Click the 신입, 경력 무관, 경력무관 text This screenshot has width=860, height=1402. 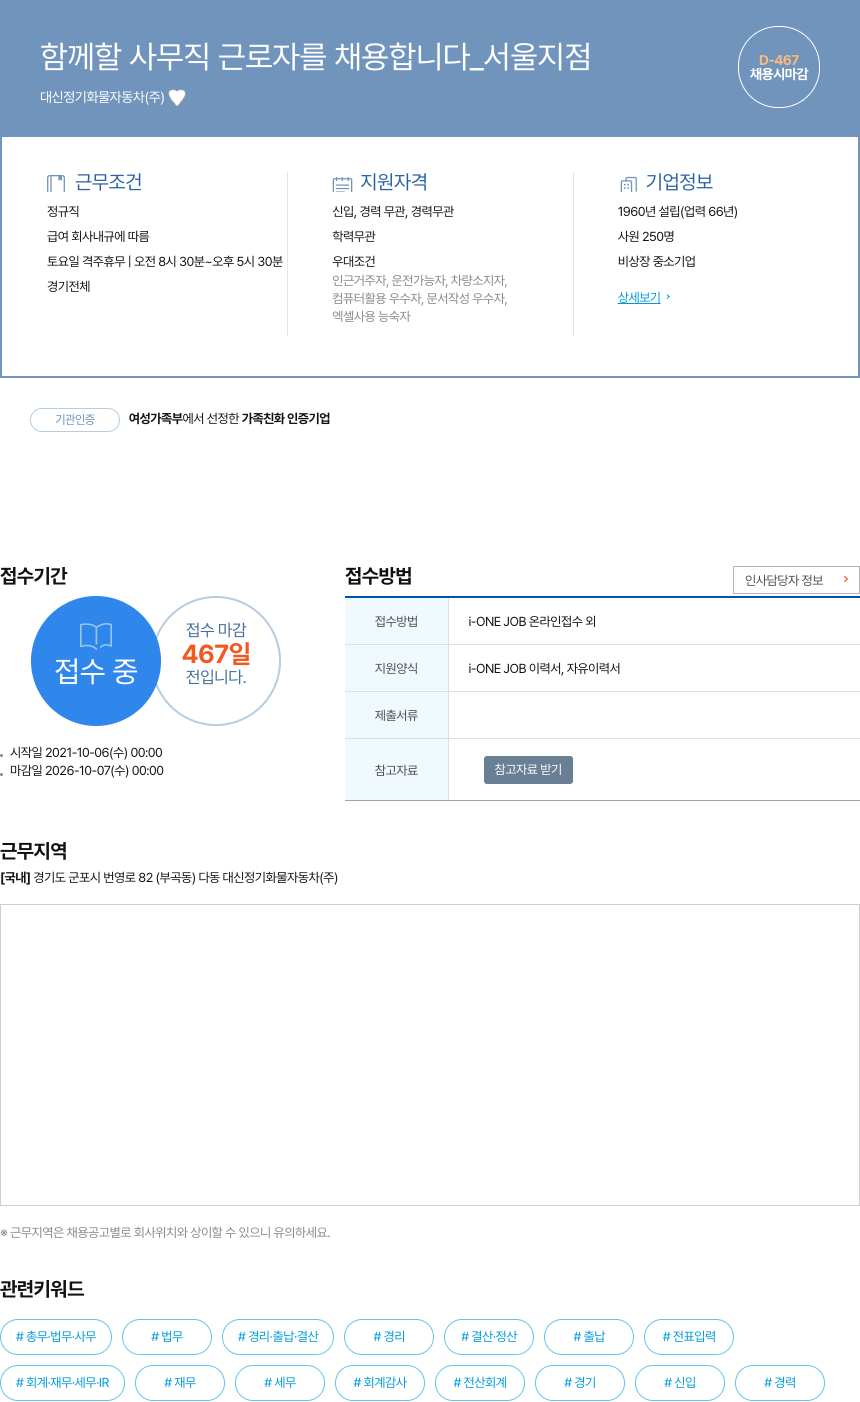pos(393,211)
